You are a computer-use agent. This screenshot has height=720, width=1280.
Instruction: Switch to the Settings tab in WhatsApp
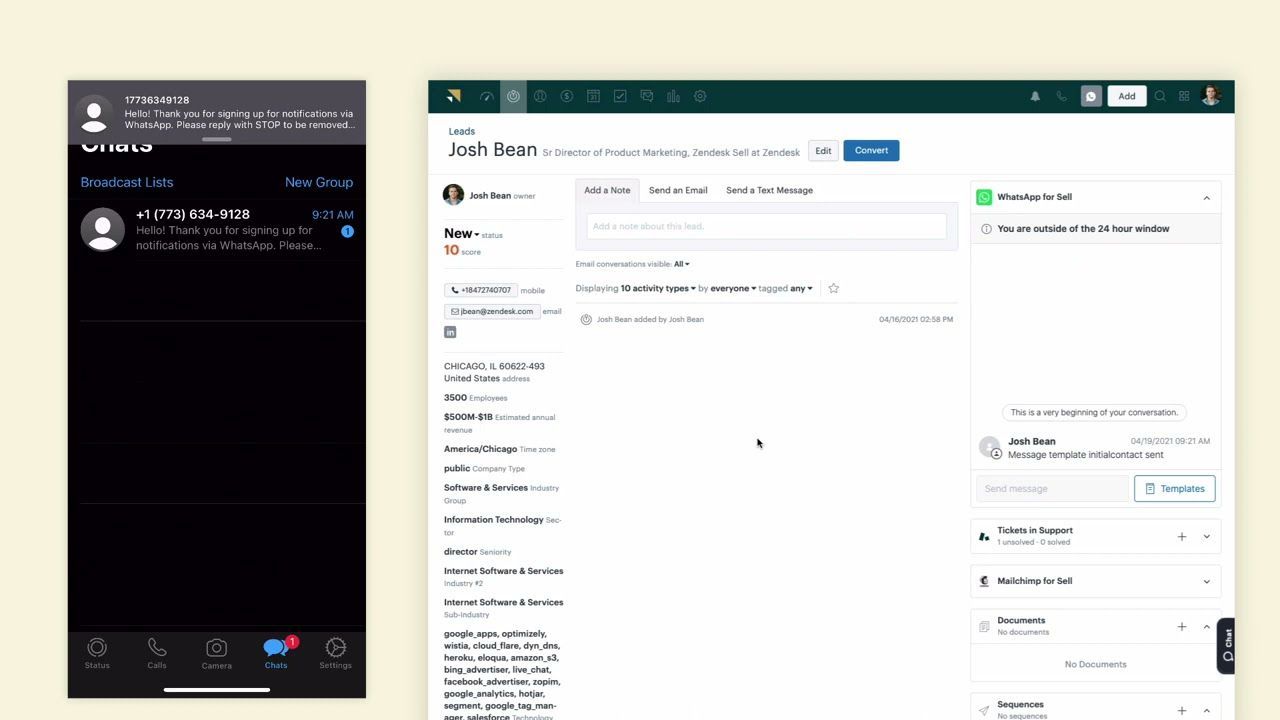pos(336,654)
